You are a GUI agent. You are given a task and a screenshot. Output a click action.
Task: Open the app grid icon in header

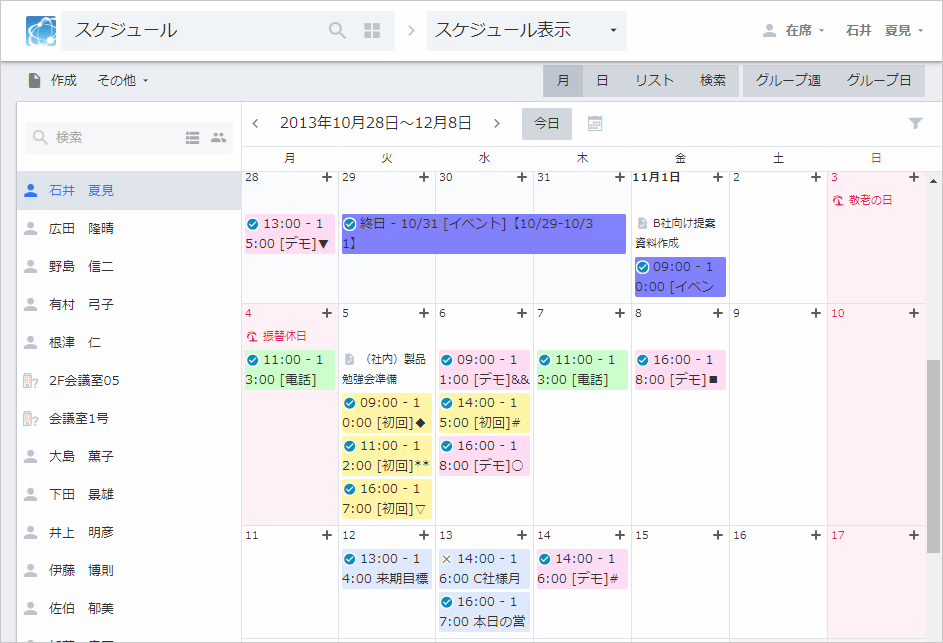tap(372, 31)
